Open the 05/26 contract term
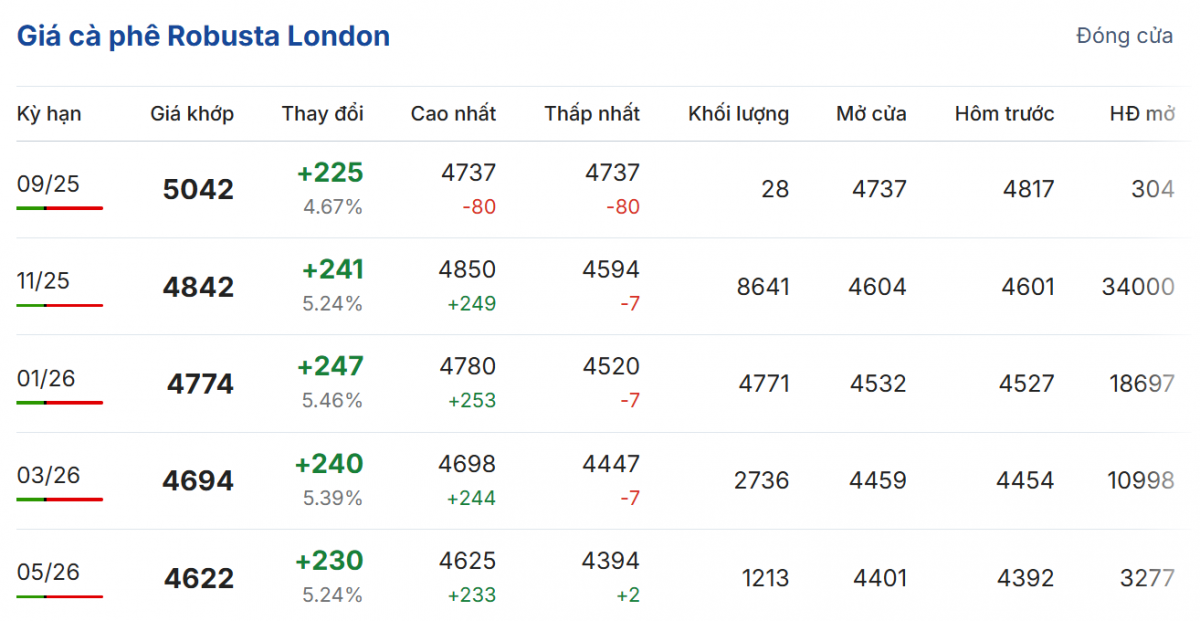The width and height of the screenshot is (1200, 621). (48, 572)
